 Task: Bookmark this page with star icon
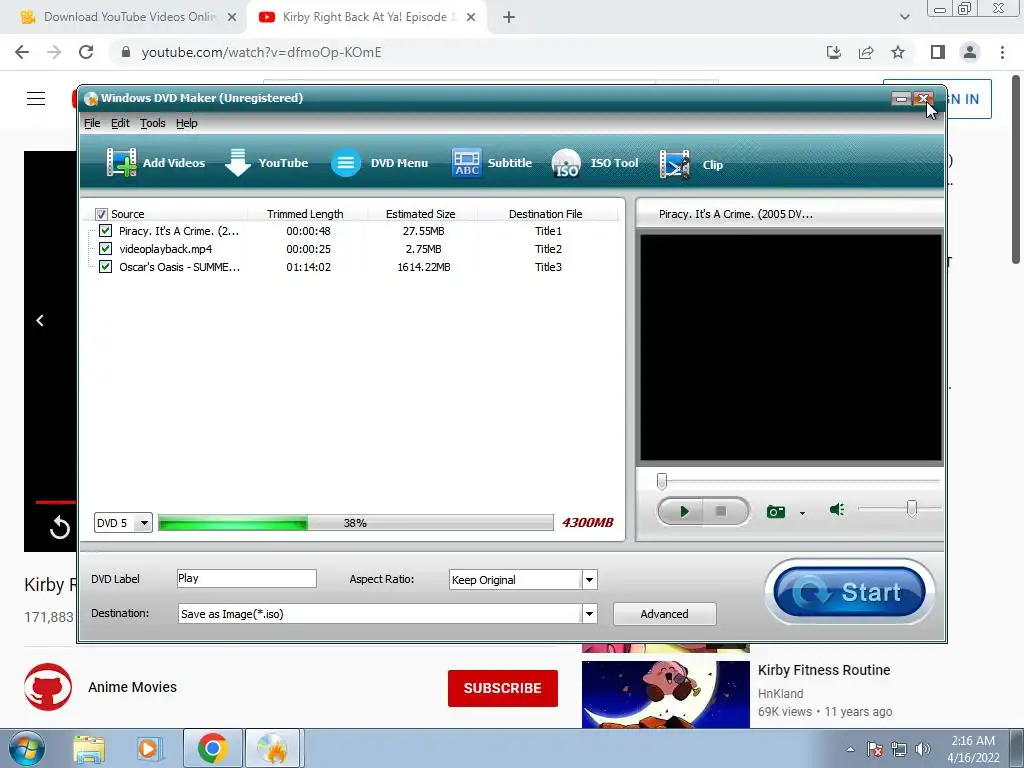coord(898,52)
